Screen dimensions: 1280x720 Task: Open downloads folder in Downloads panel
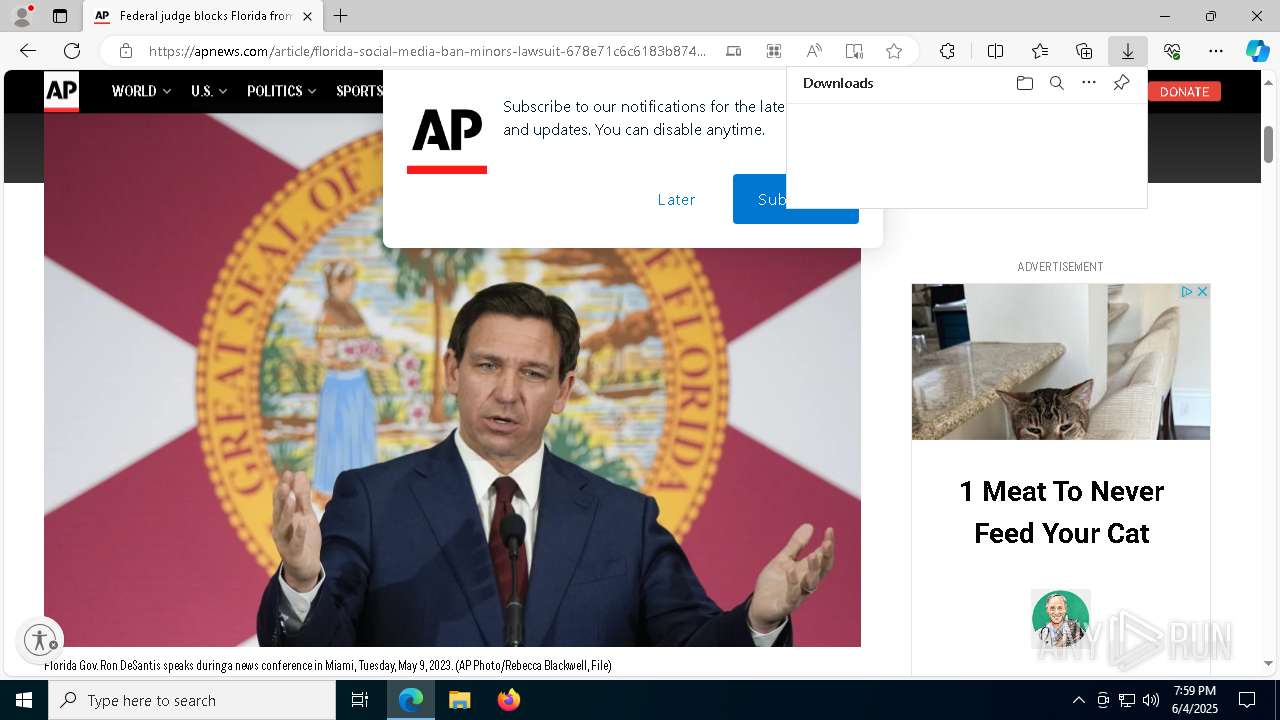(1024, 83)
